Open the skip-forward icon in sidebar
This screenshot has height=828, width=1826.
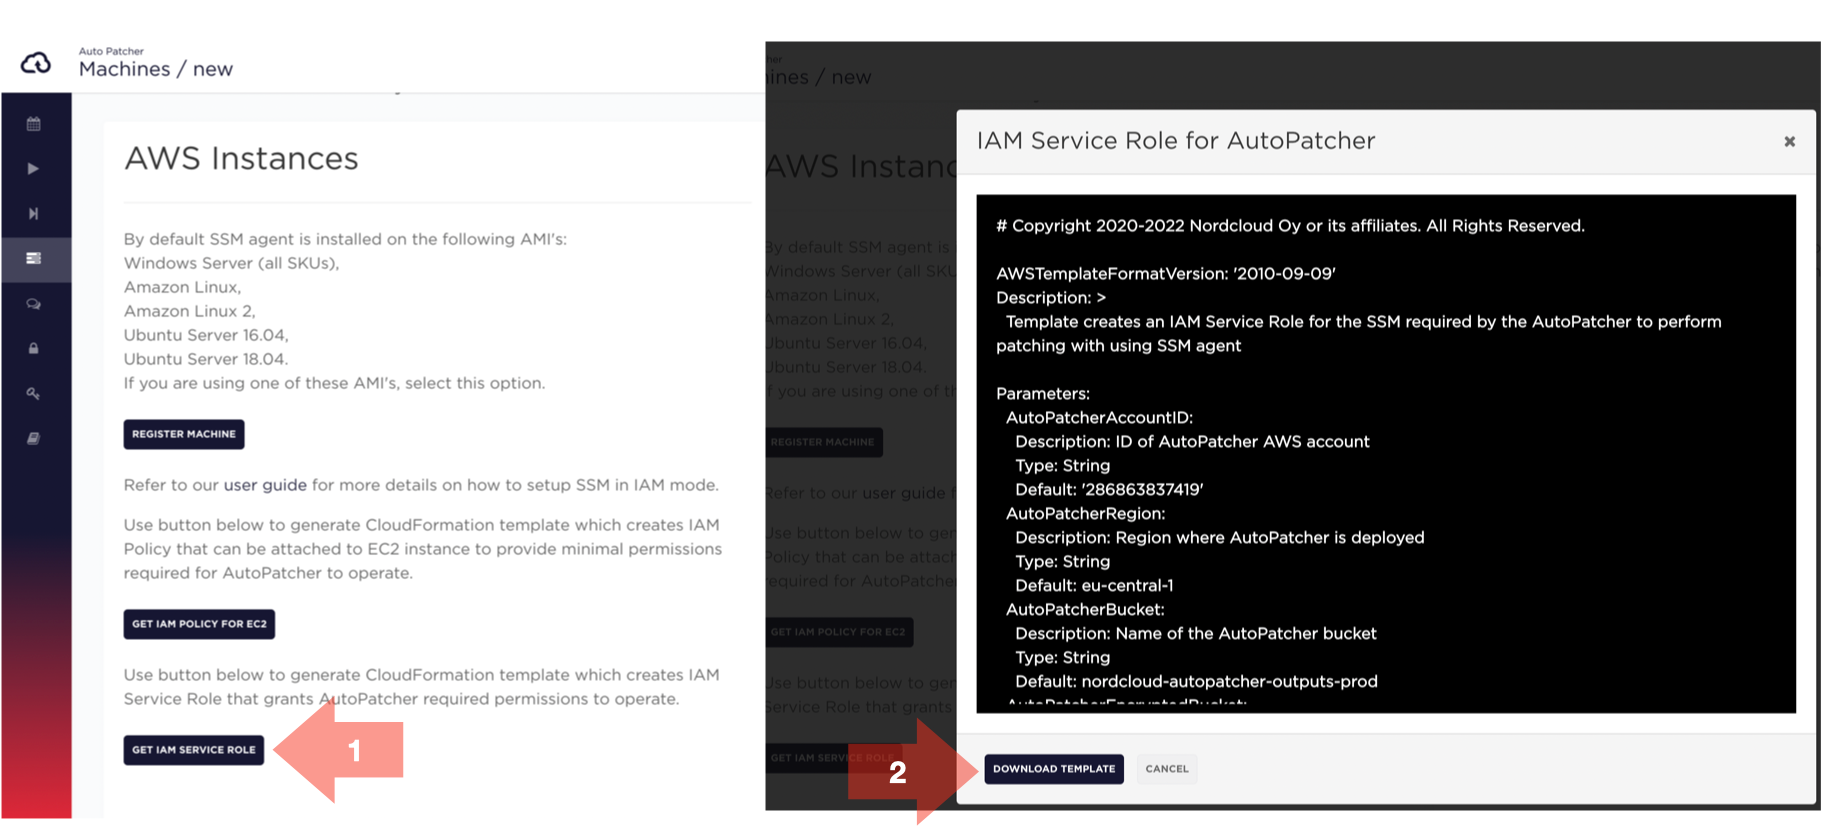pos(33,214)
